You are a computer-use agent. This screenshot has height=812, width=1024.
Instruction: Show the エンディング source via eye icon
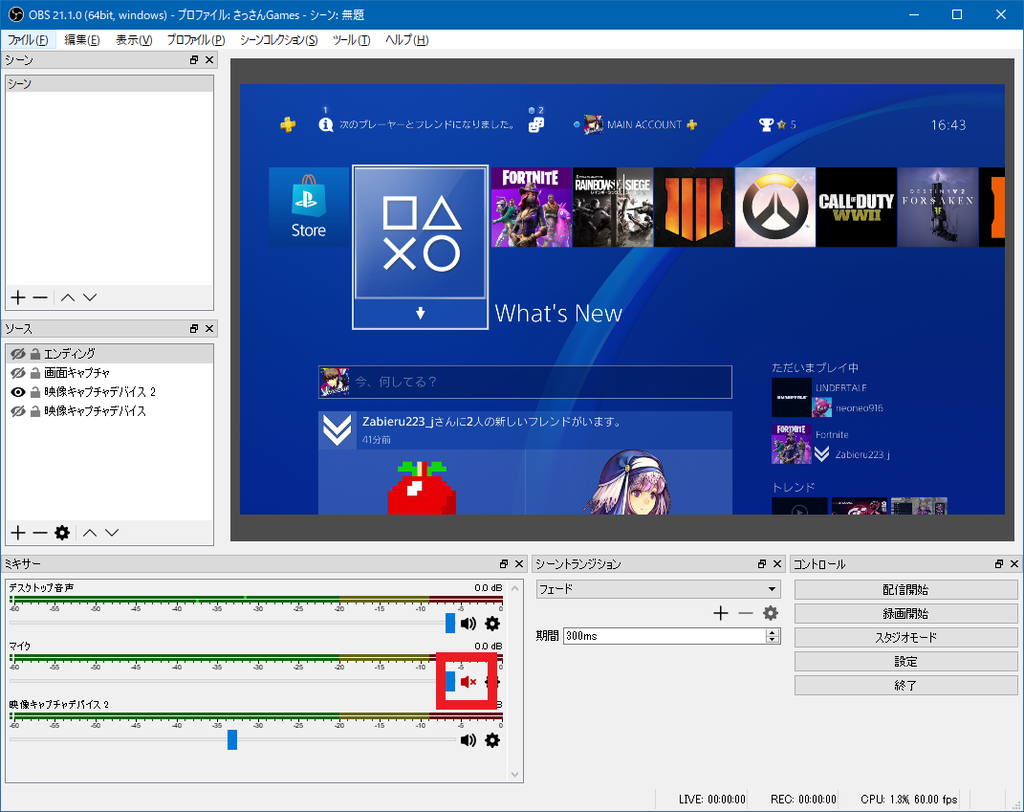click(18, 354)
